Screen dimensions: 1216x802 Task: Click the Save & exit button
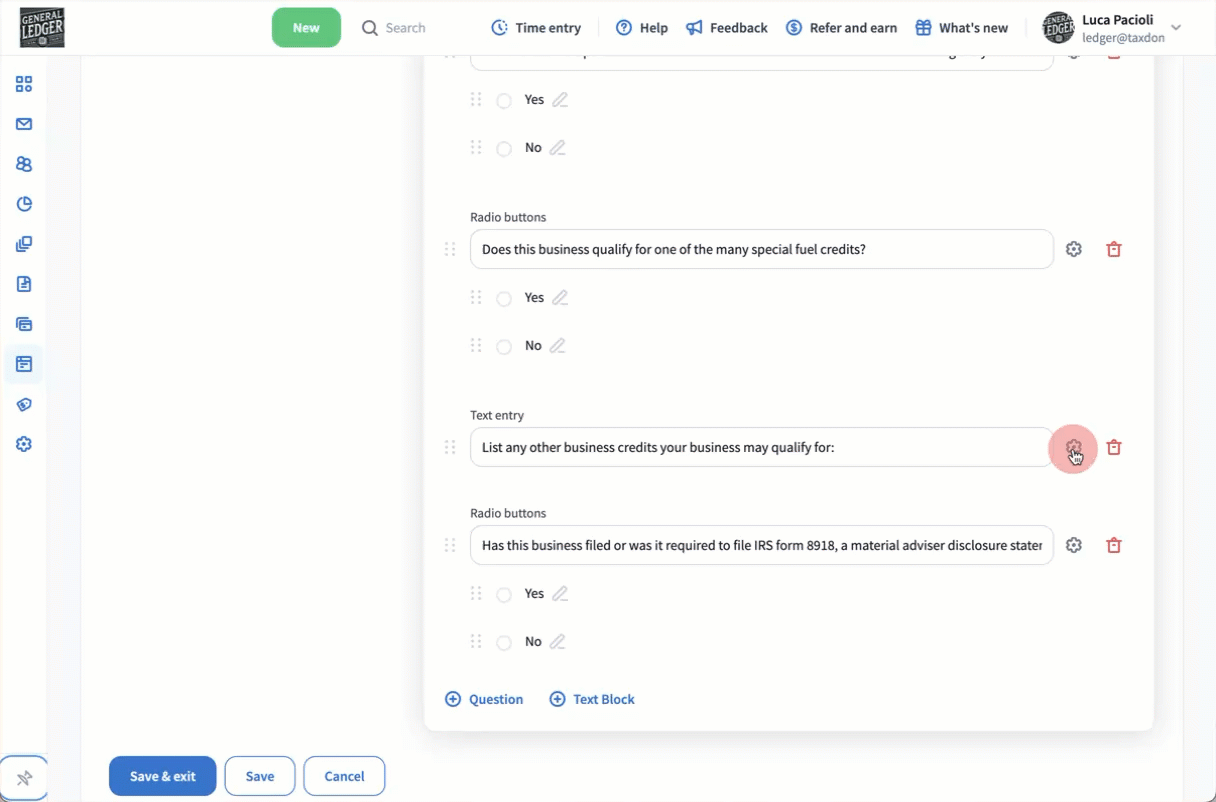[162, 776]
